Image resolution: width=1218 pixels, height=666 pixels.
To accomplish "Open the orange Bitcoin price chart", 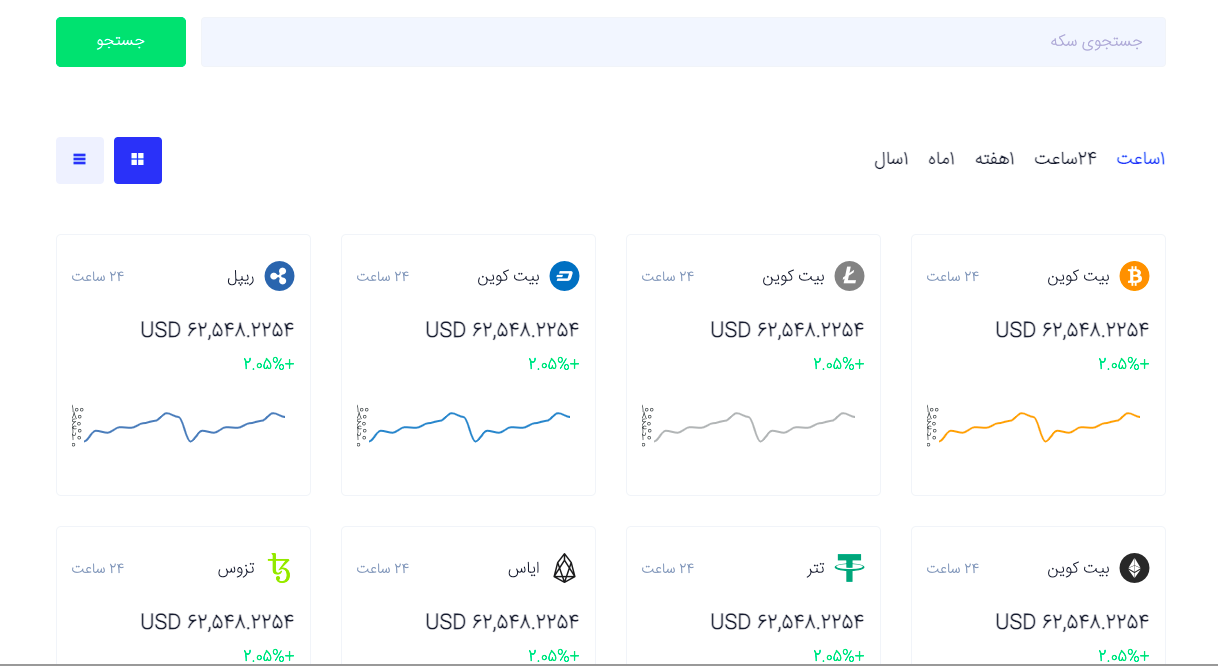I will pyautogui.click(x=1038, y=426).
